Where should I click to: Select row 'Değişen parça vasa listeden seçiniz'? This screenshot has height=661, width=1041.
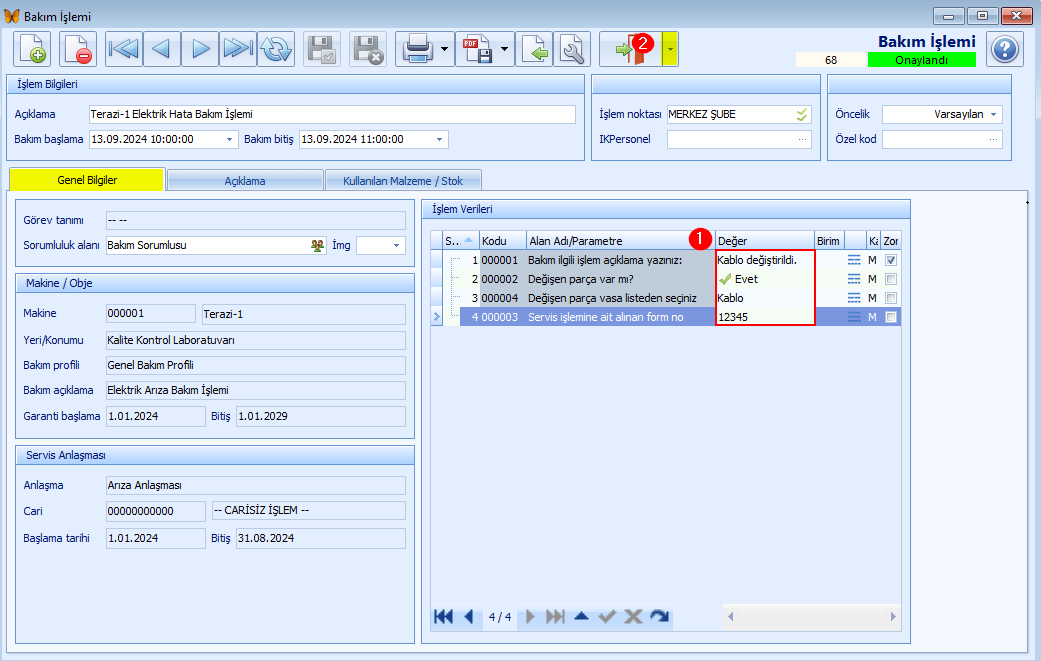(x=665, y=298)
